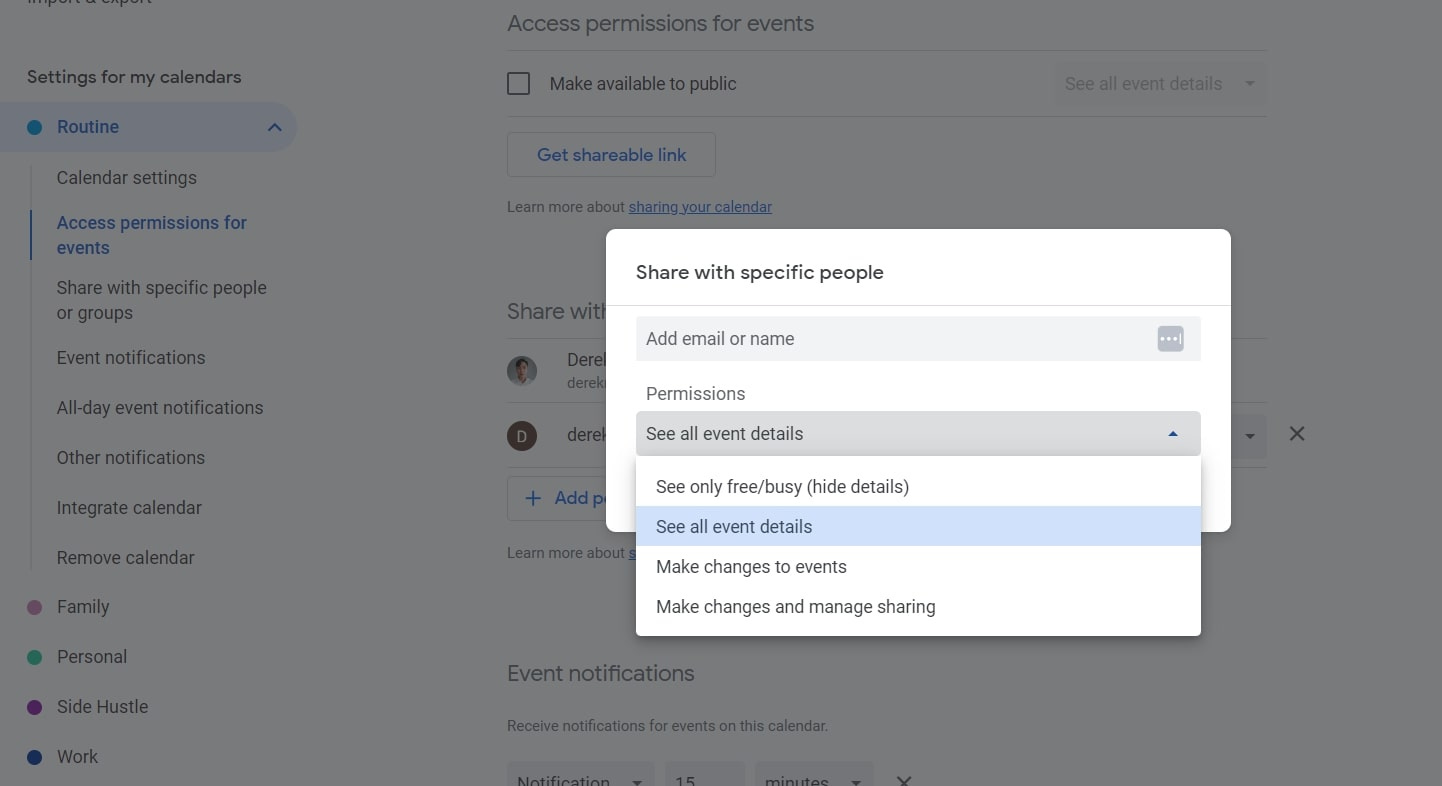Viewport: 1442px width, 786px height.
Task: Open Calendar settings in the sidebar
Action: [x=126, y=177]
